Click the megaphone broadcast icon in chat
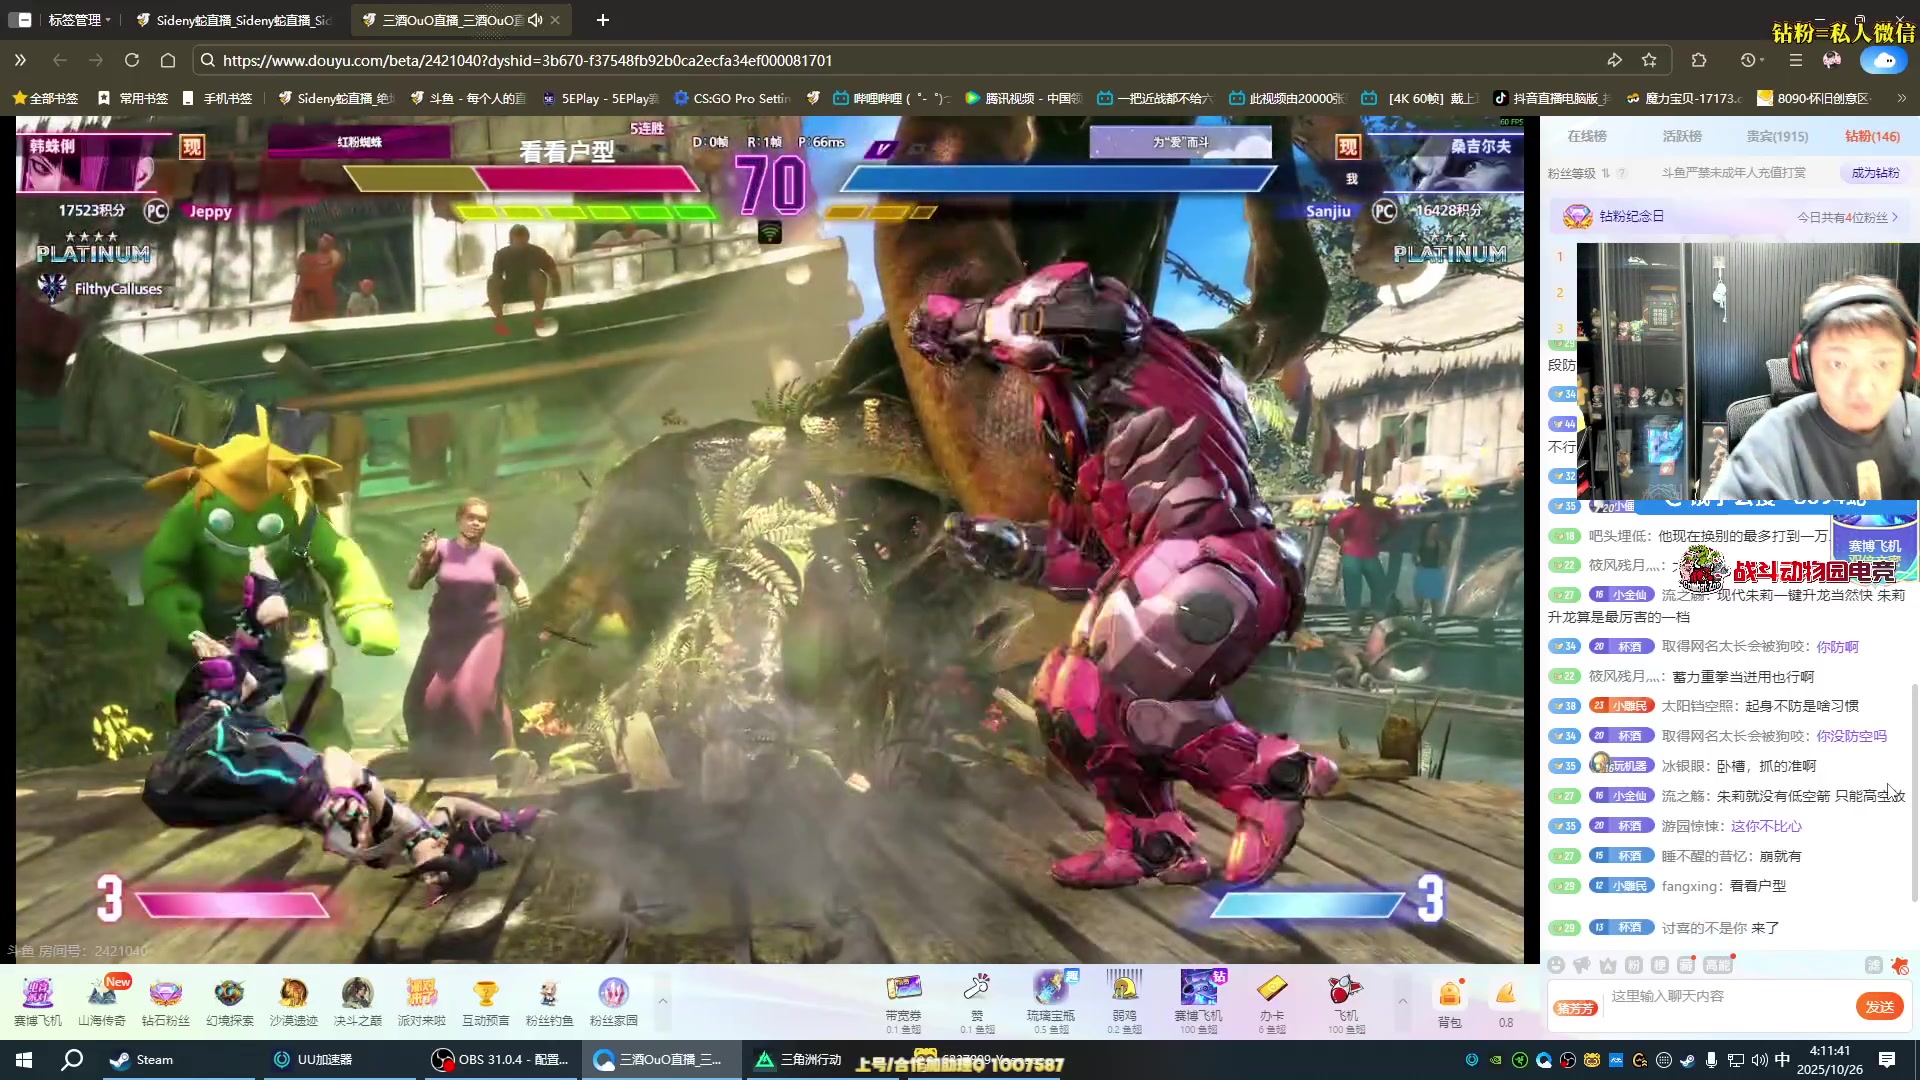The image size is (1920, 1080). pos(1582,965)
